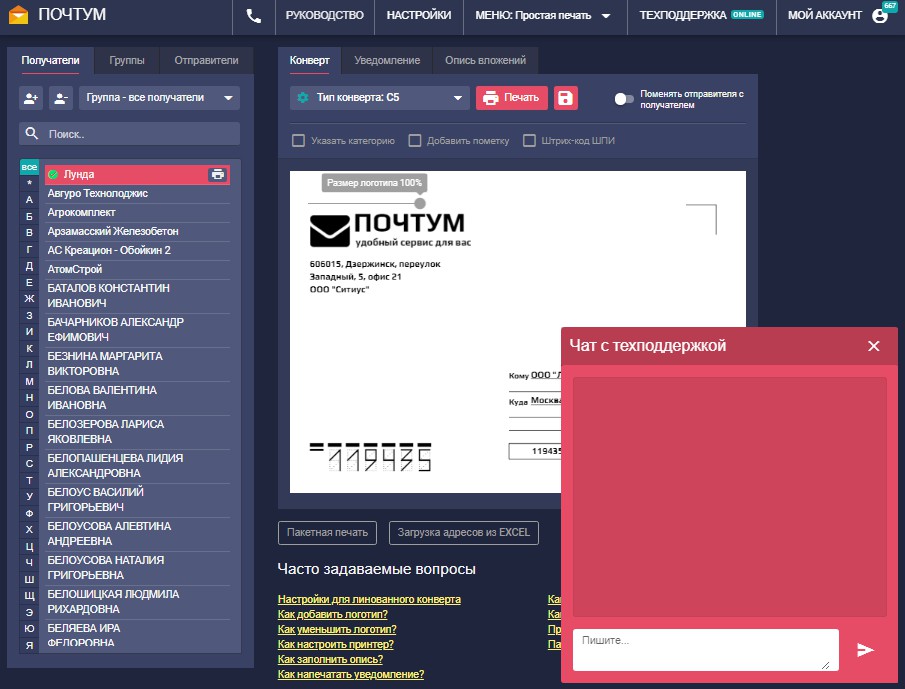Viewport: 905px width, 689px height.
Task: Close the tech support chat window
Action: [874, 346]
